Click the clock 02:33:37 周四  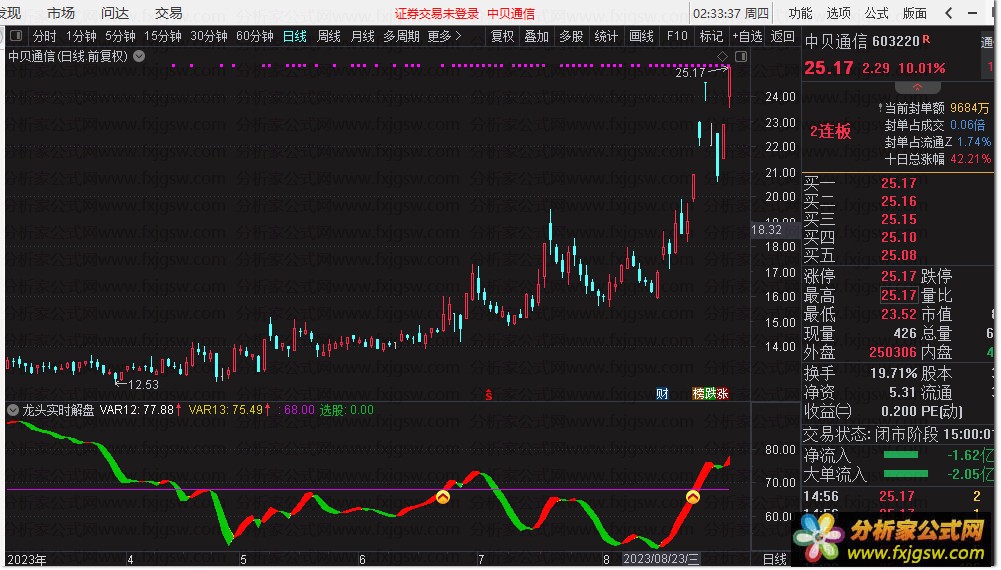731,13
